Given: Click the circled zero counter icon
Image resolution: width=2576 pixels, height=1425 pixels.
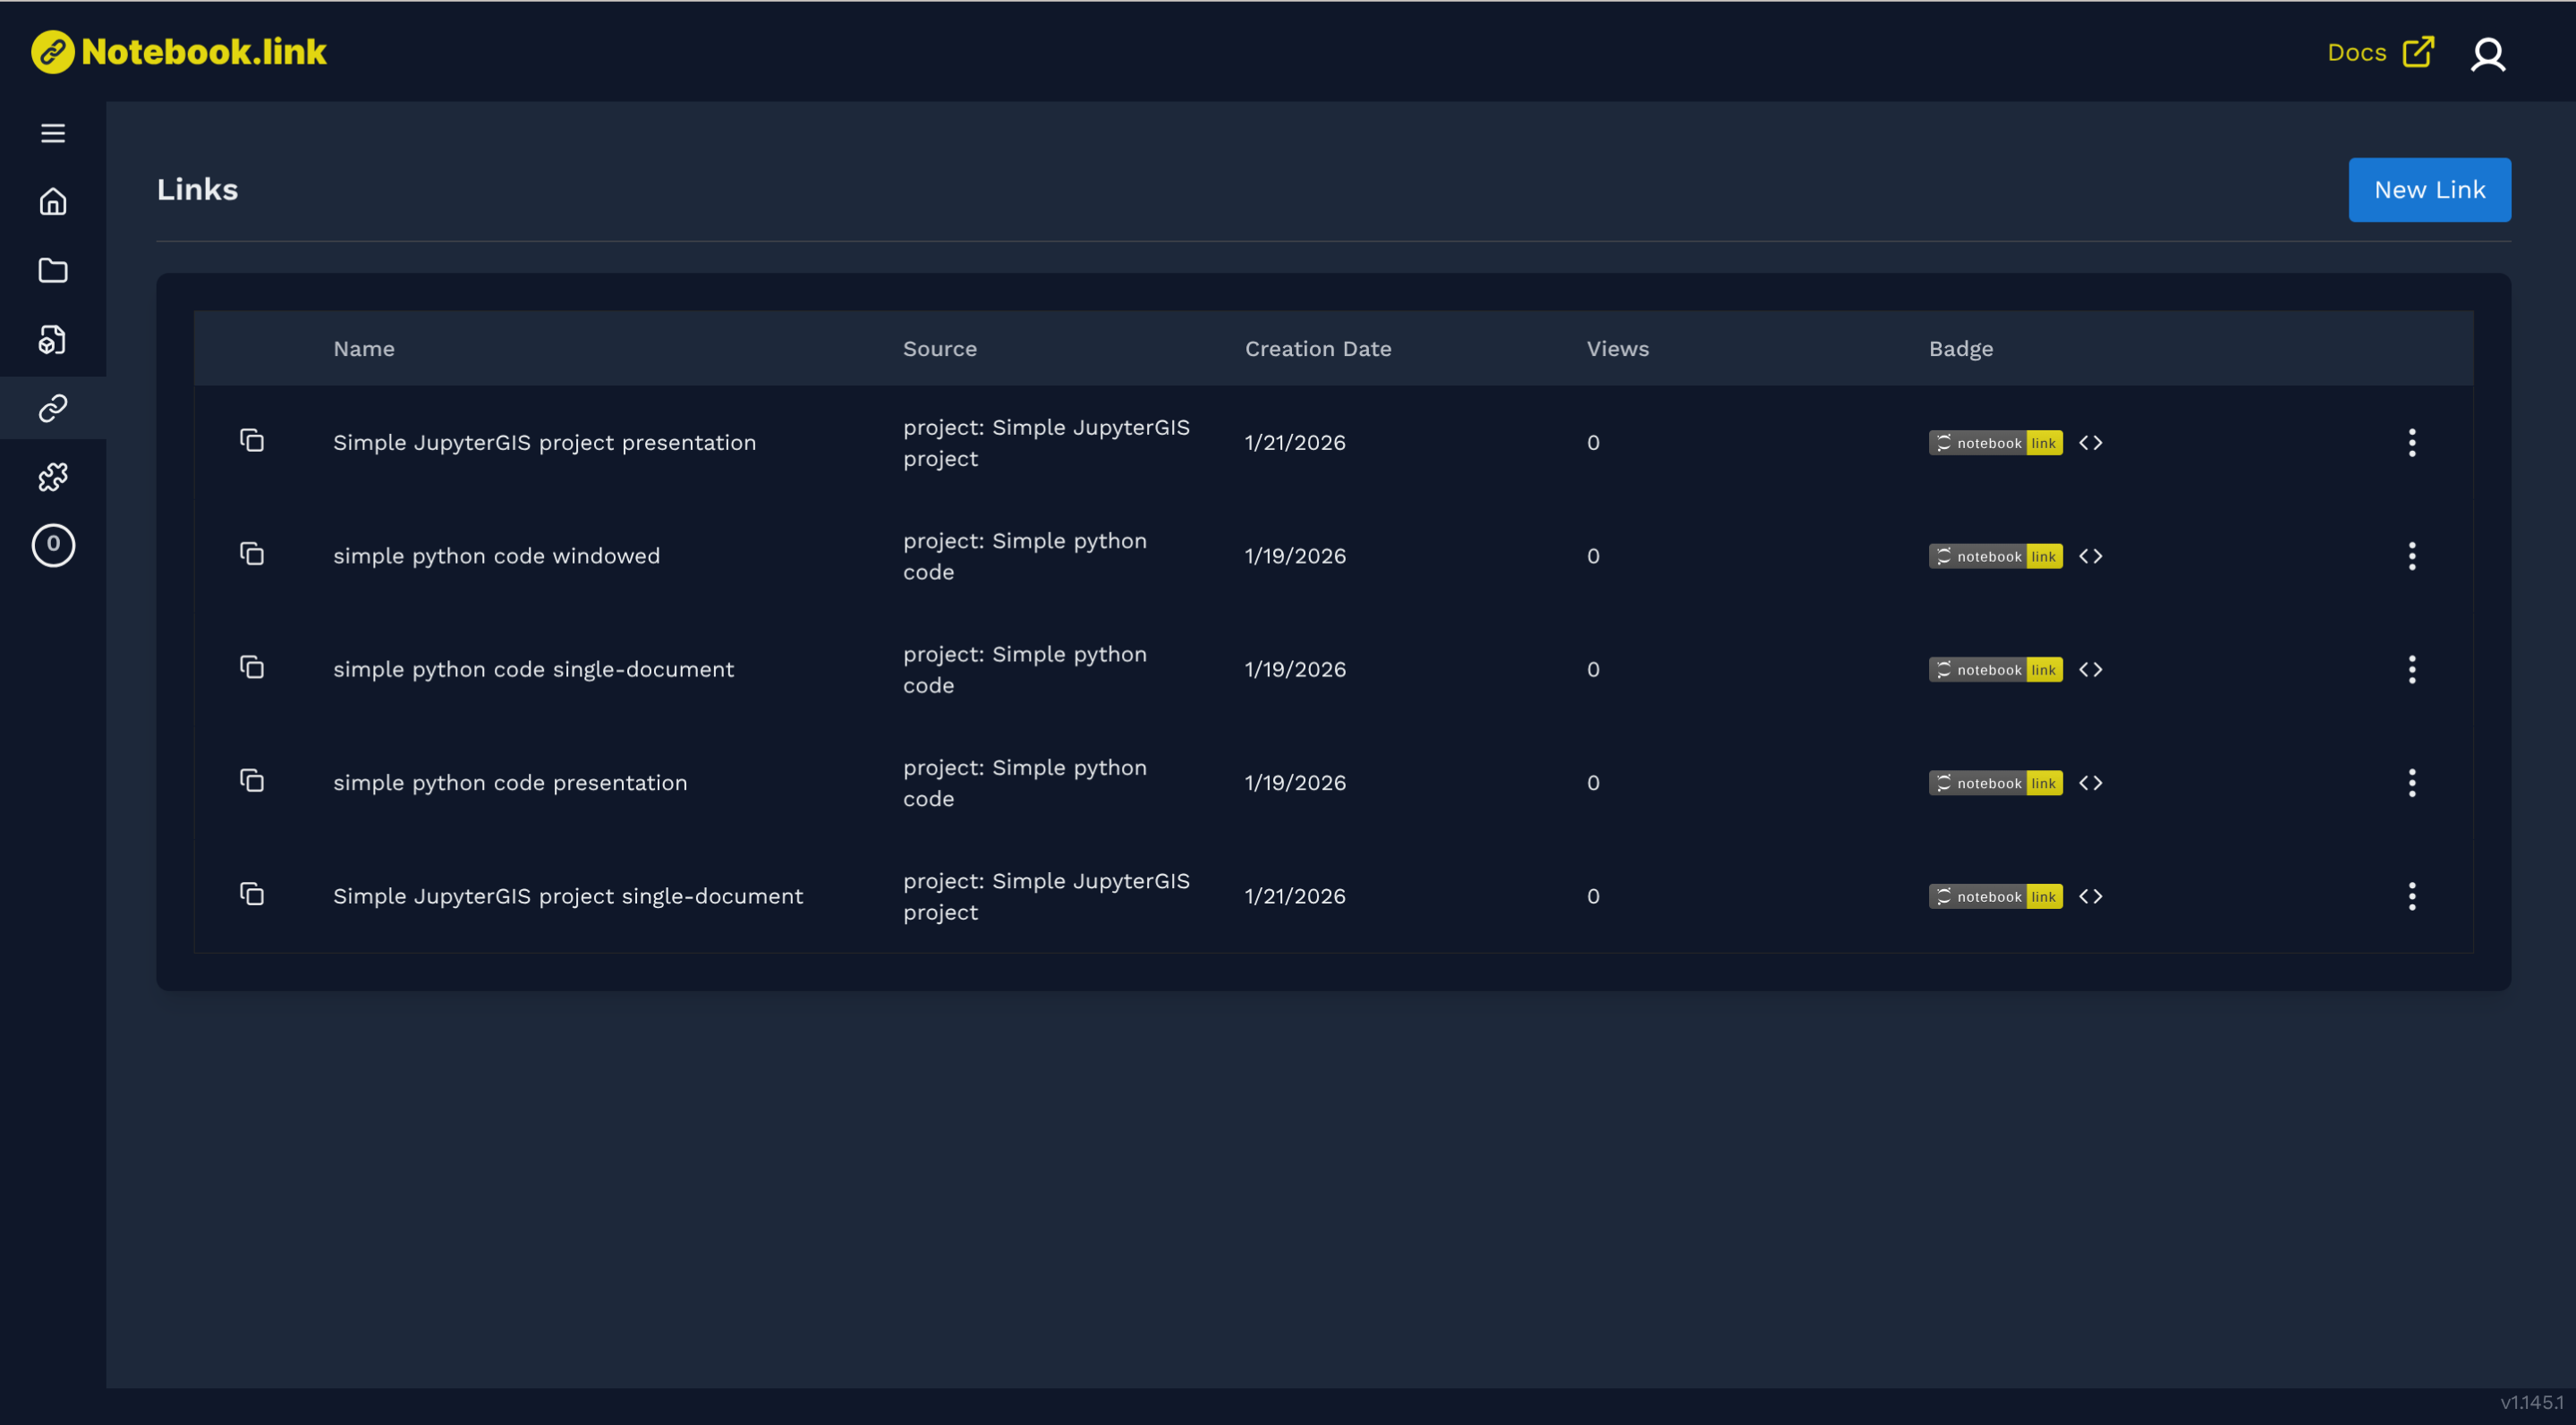Looking at the screenshot, I should 53,545.
